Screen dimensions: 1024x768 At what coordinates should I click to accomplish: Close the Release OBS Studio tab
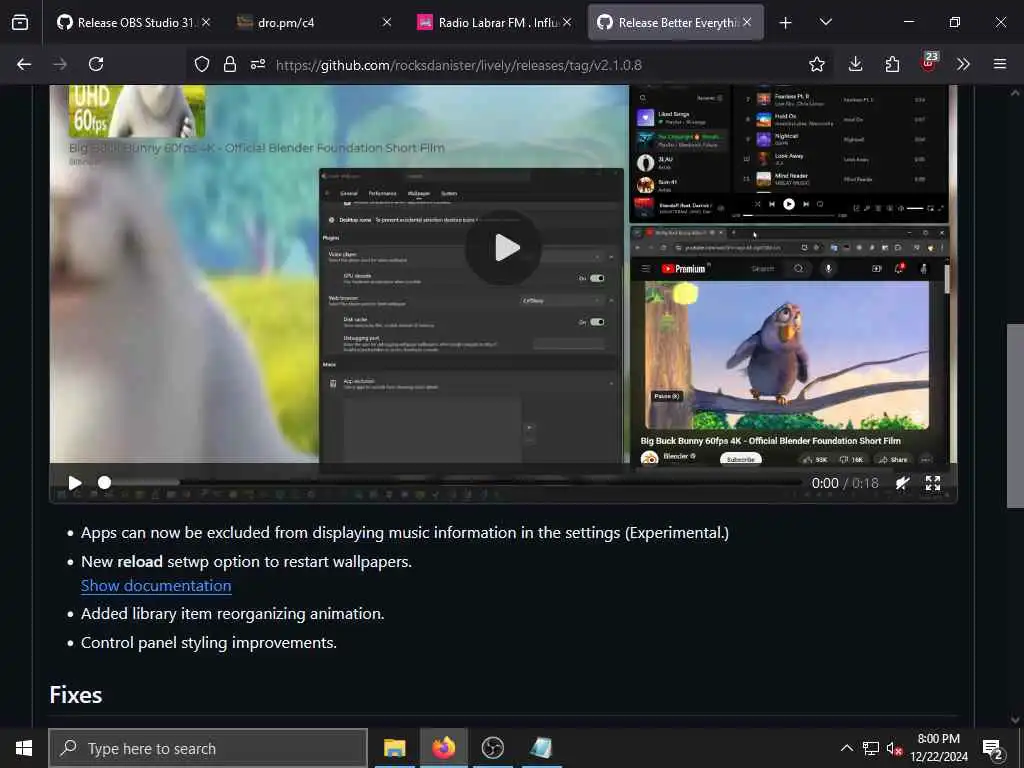[206, 22]
